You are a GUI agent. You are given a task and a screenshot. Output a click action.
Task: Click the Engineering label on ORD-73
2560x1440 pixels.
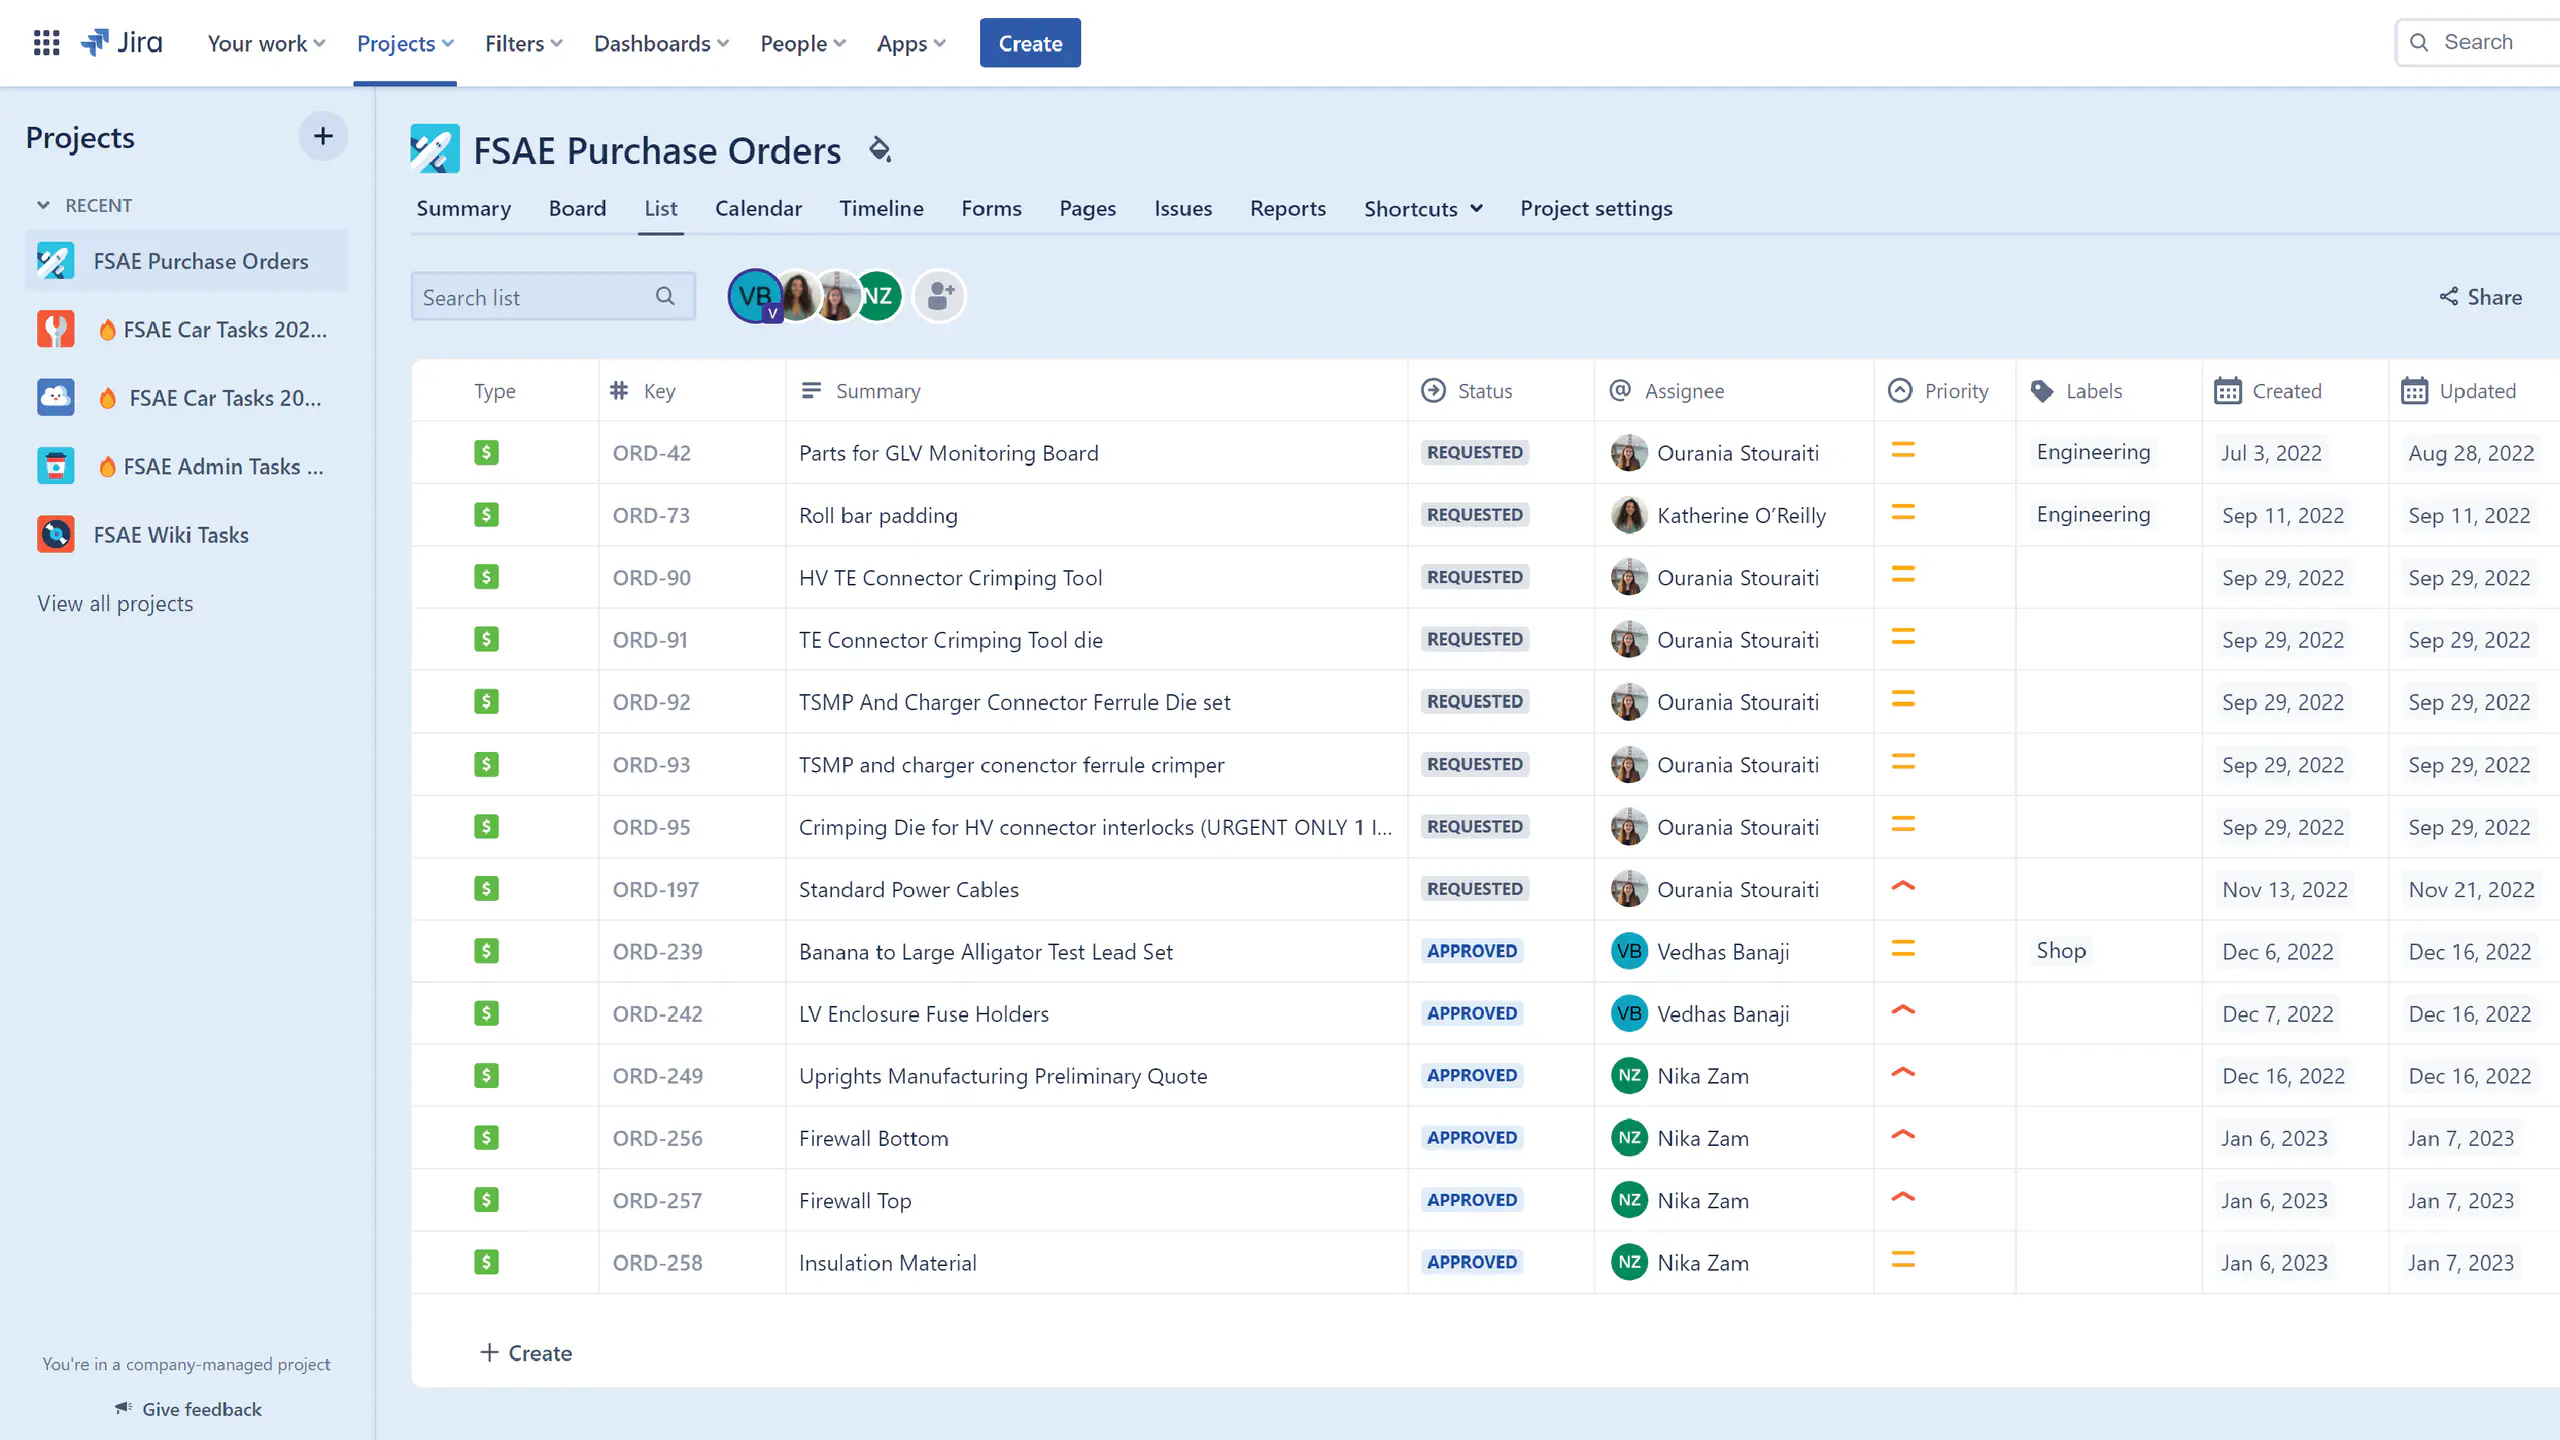(x=2093, y=514)
